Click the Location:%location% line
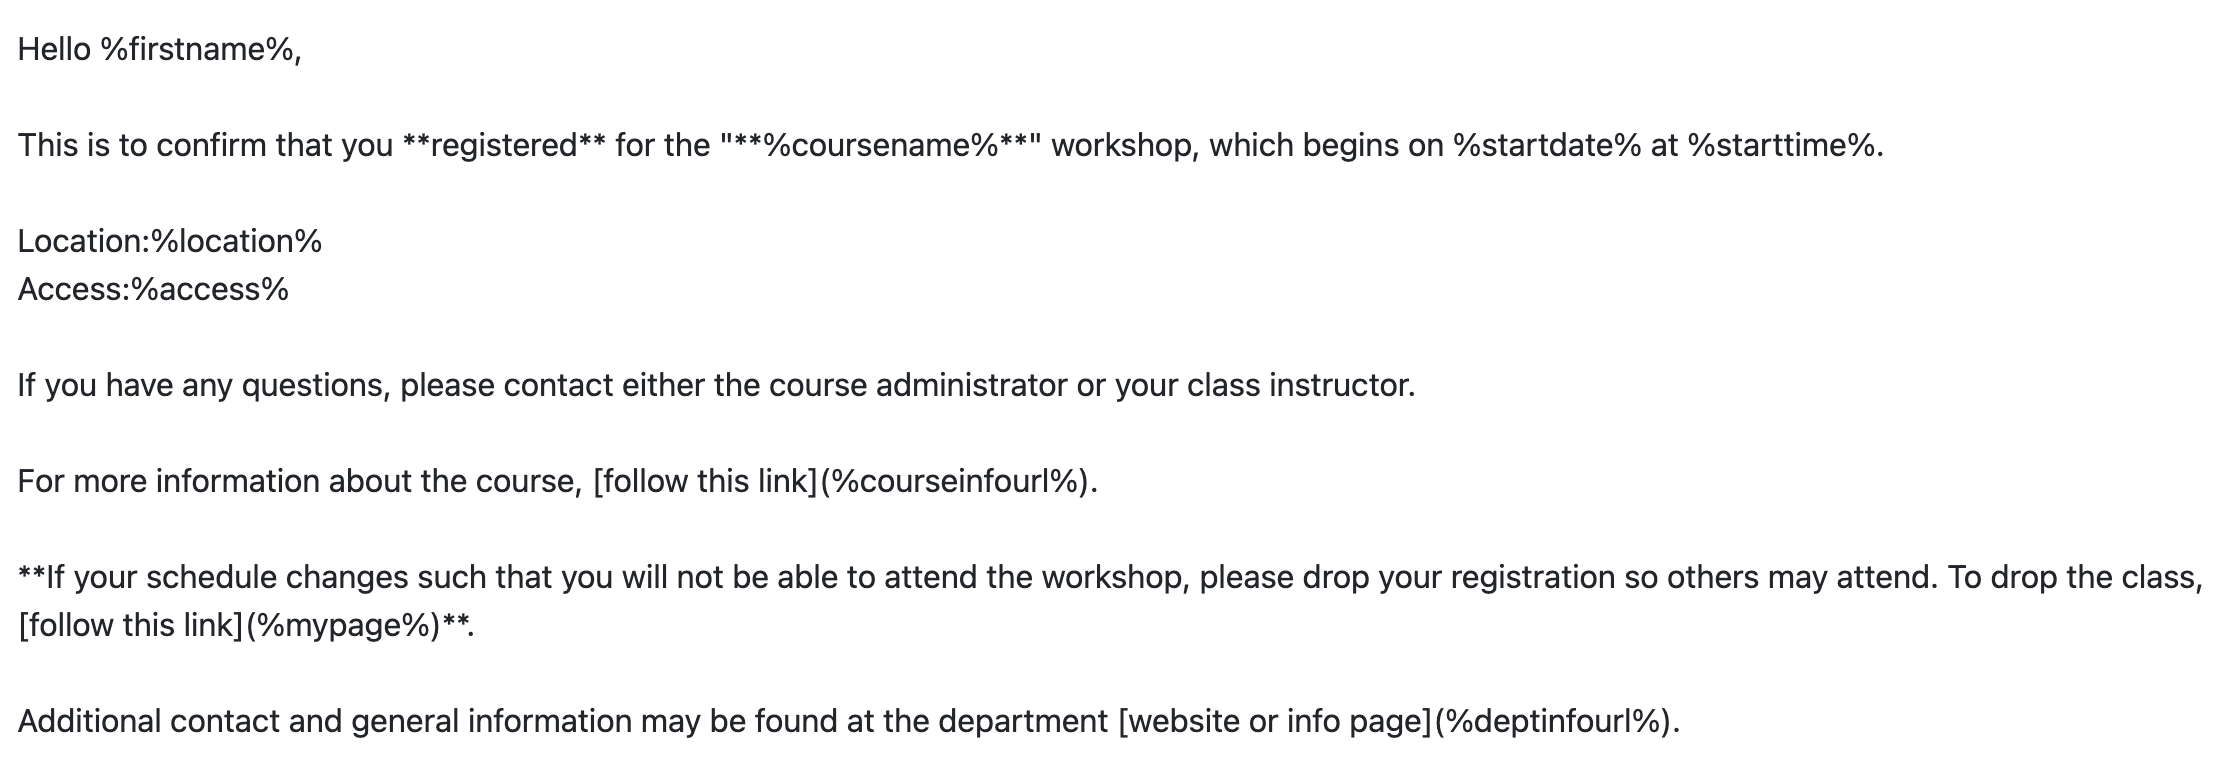 170,241
